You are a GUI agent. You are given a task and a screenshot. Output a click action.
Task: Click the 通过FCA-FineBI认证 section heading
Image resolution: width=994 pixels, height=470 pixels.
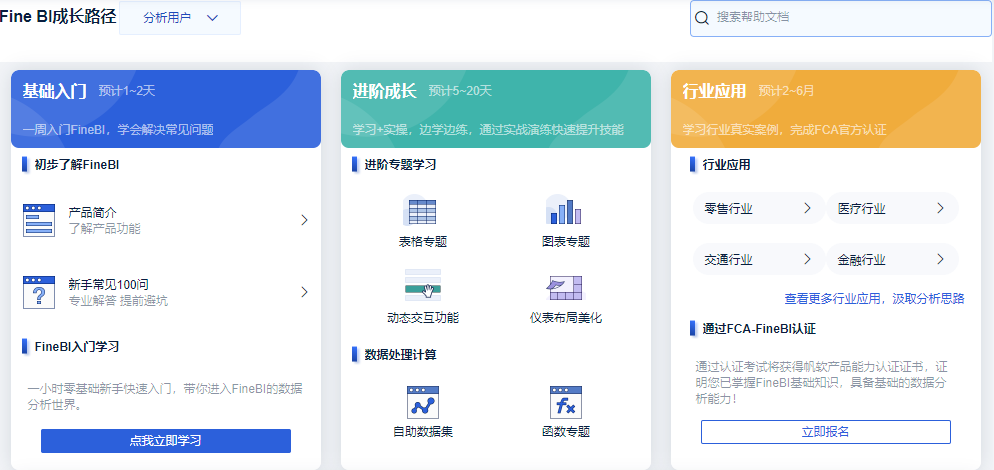coord(758,329)
